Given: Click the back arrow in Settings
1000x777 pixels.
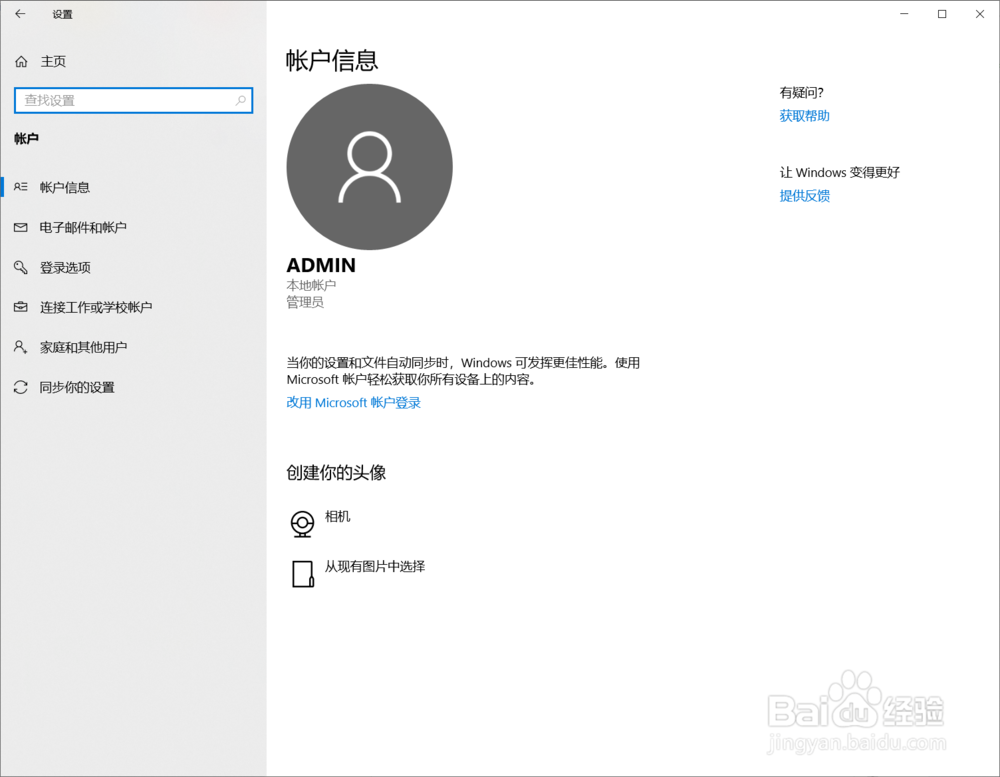Looking at the screenshot, I should tap(20, 13).
